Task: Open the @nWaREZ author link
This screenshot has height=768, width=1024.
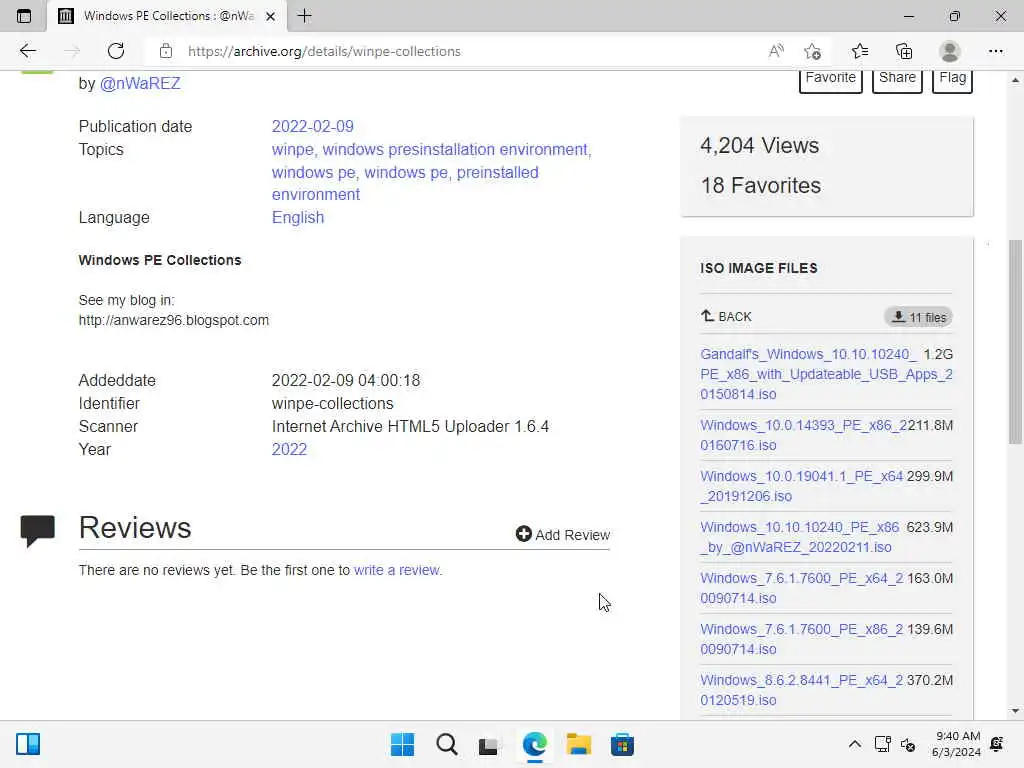Action: (x=140, y=84)
